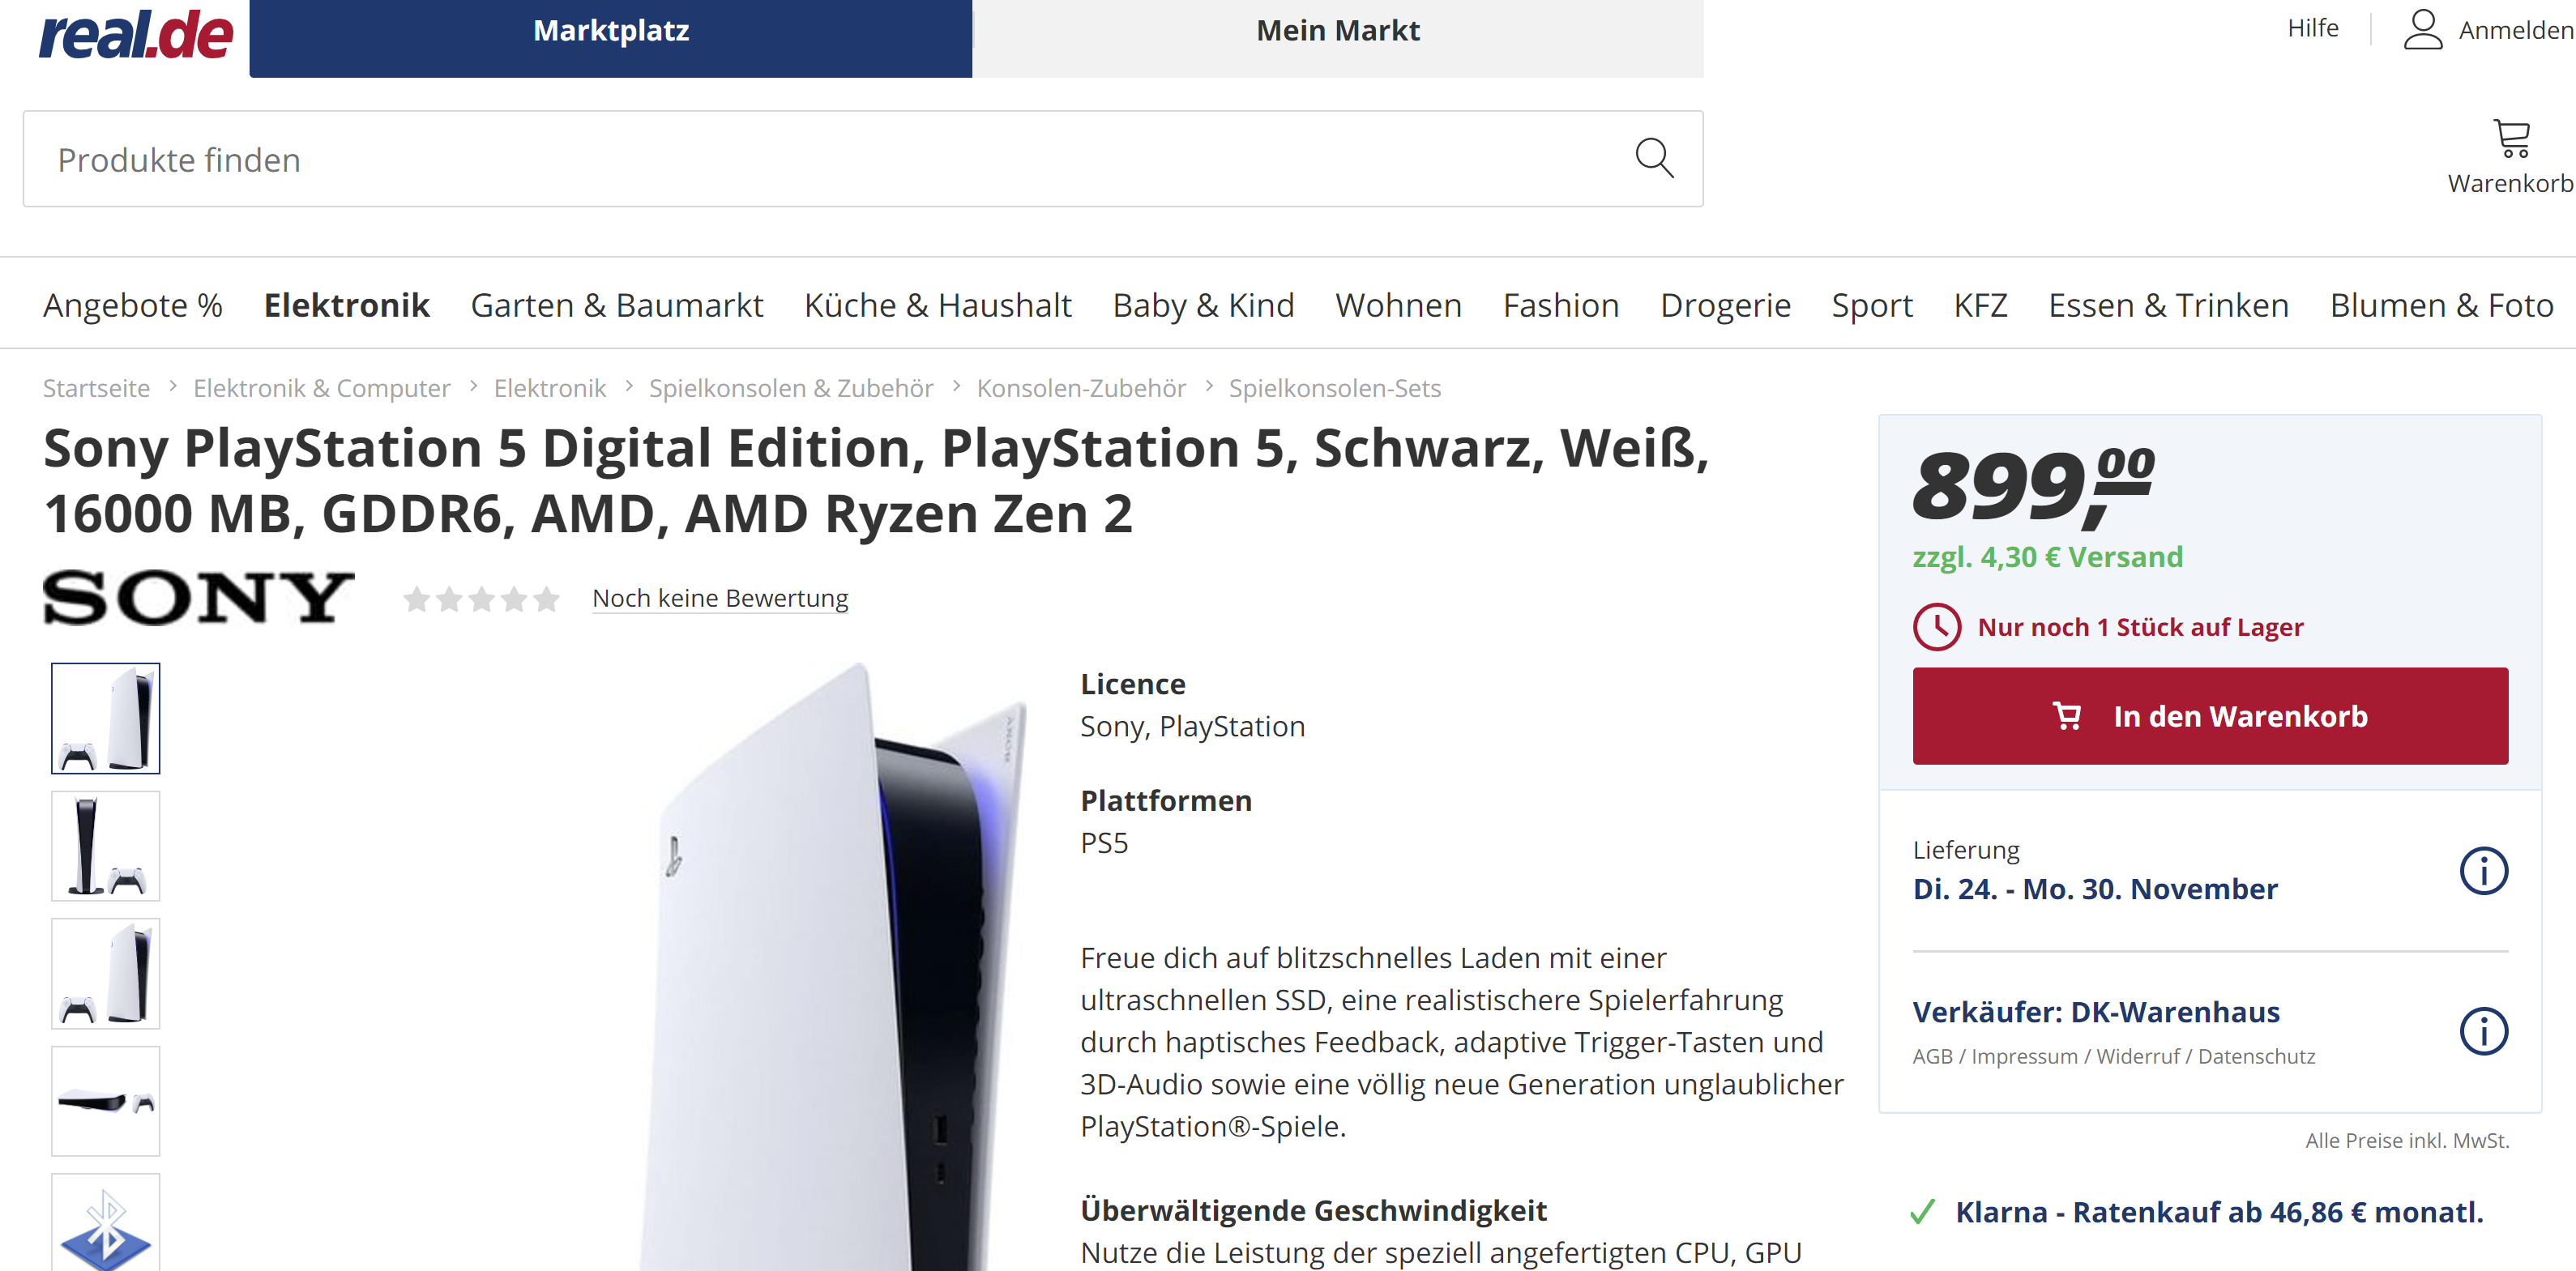Open delivery info icon next to Lieferung
The width and height of the screenshot is (2576, 1271).
click(x=2483, y=871)
